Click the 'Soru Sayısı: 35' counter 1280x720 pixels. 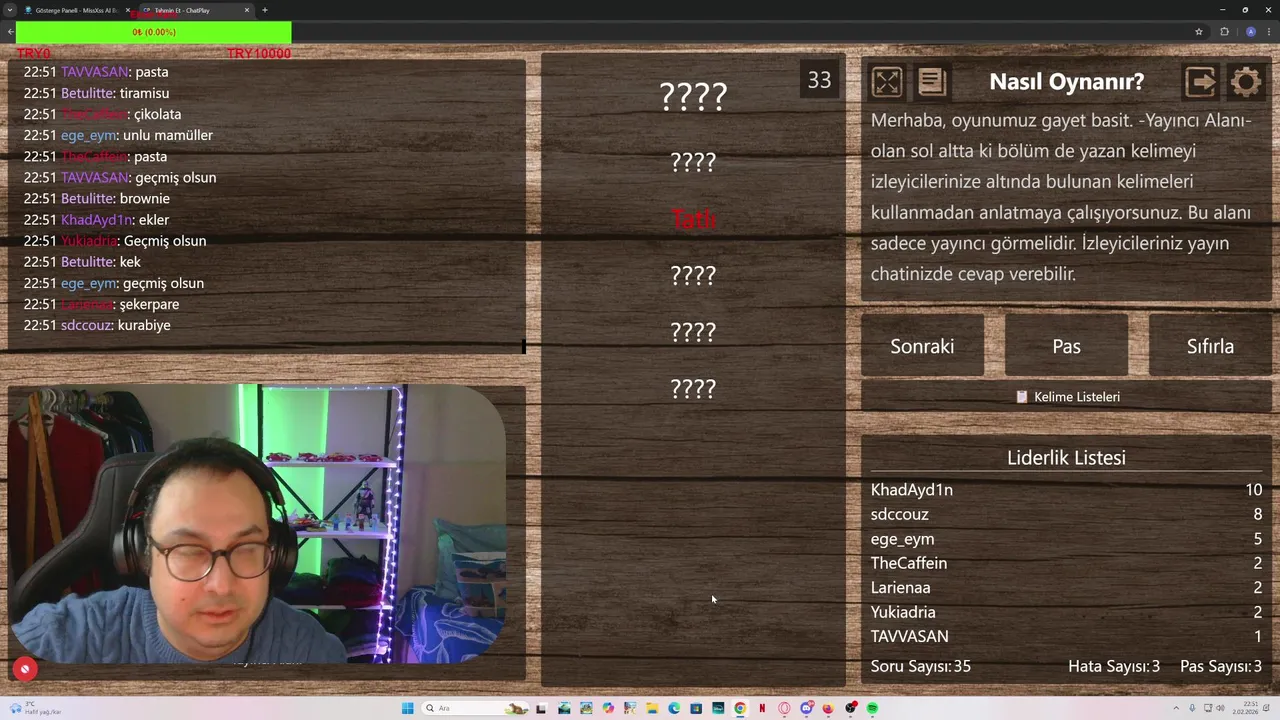[x=920, y=666]
